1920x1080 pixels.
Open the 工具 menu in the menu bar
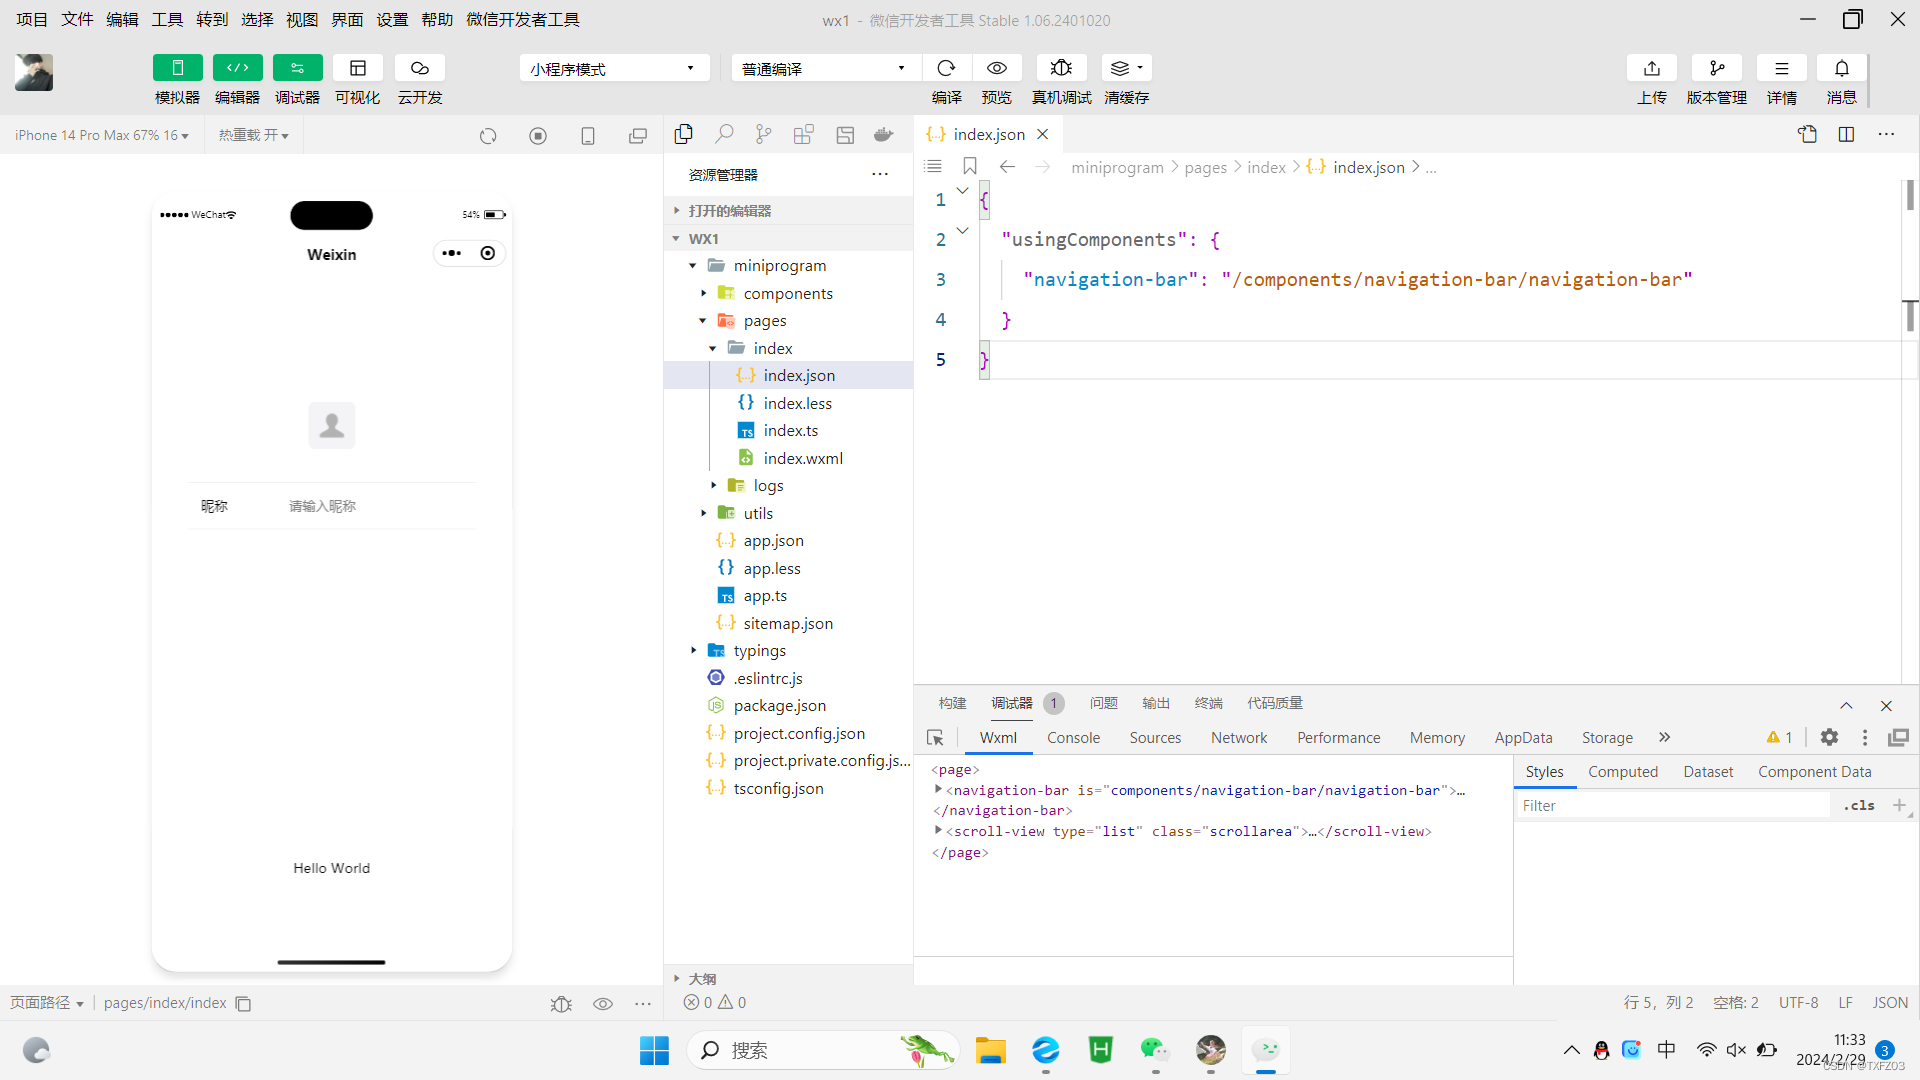166,19
